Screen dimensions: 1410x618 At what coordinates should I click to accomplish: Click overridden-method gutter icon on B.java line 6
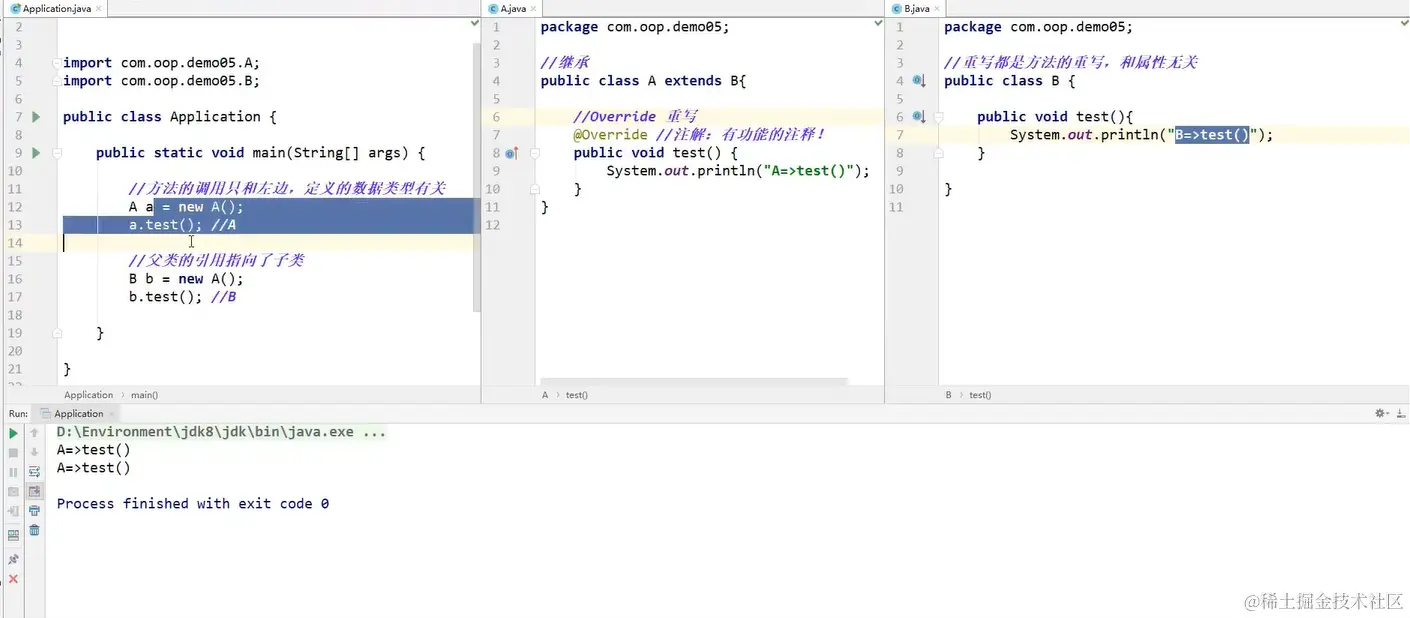(919, 117)
